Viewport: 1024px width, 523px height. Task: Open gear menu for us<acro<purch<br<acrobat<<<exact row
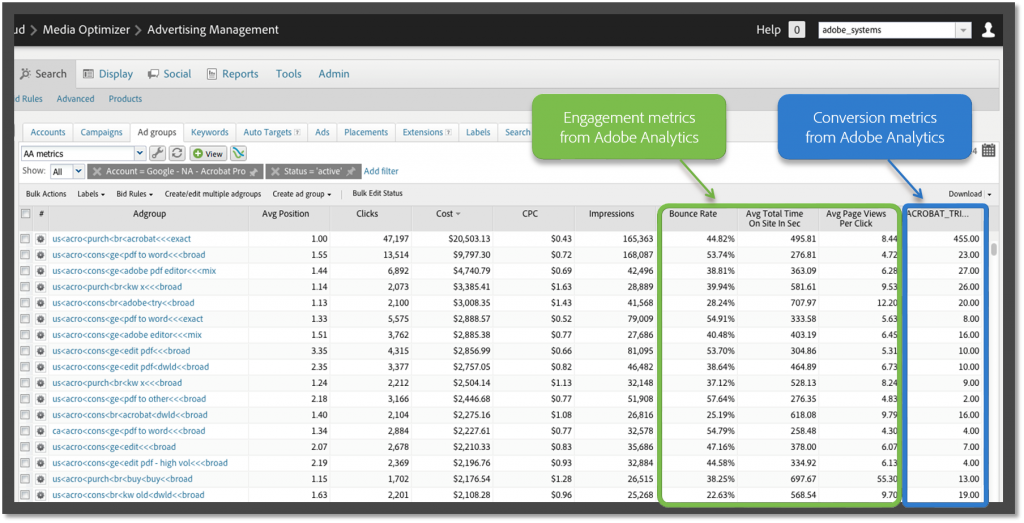pyautogui.click(x=40, y=239)
